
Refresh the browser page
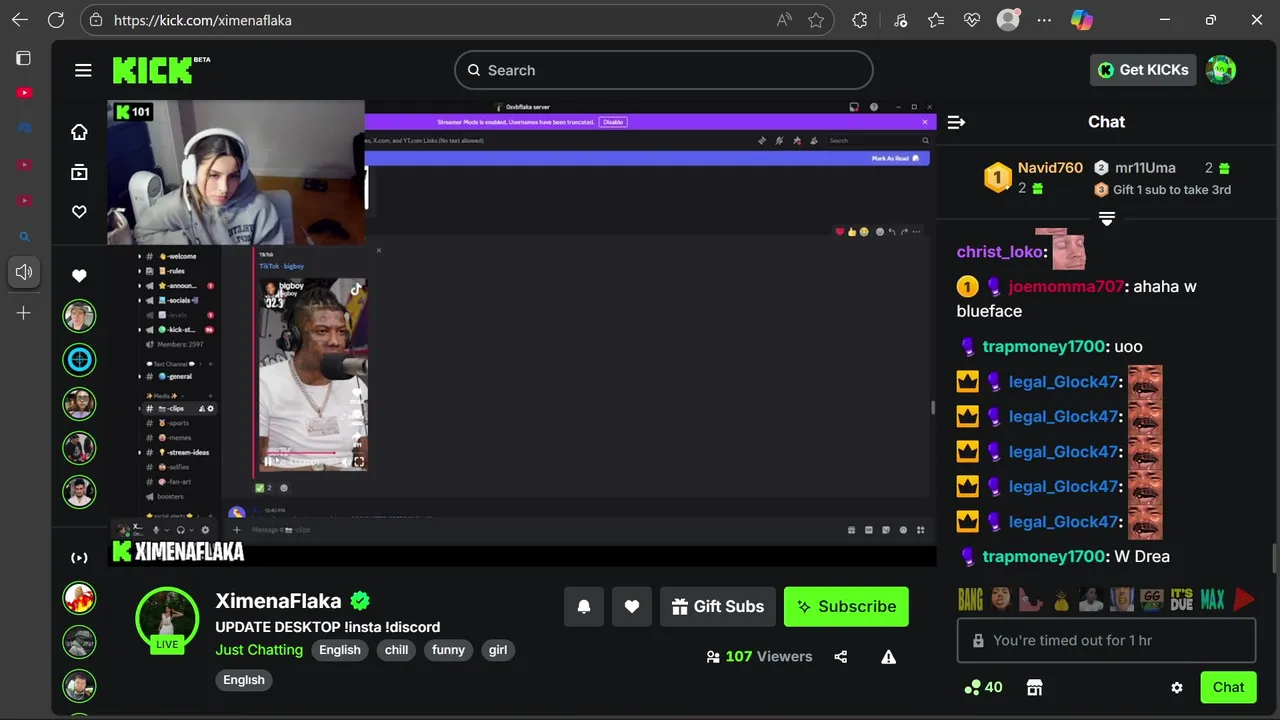(x=56, y=20)
